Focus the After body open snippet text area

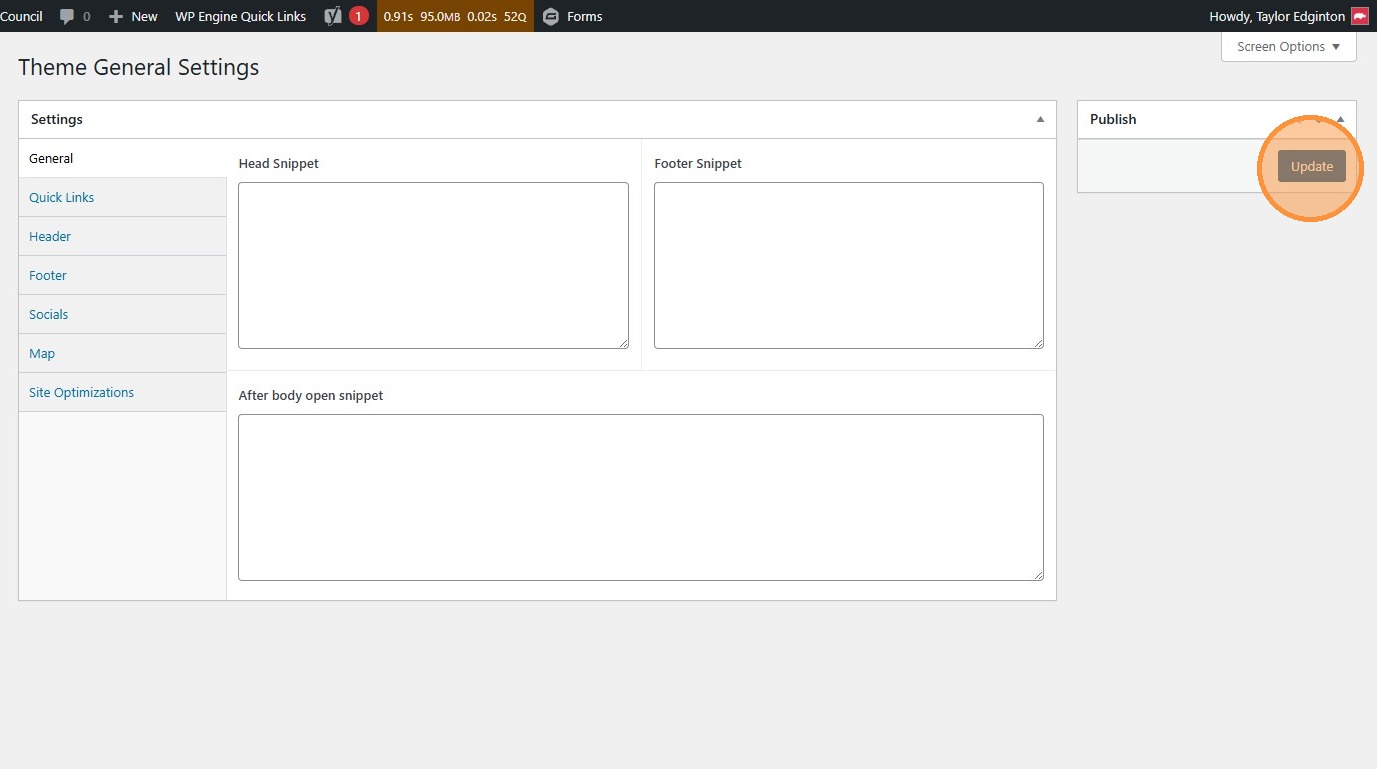(x=641, y=497)
